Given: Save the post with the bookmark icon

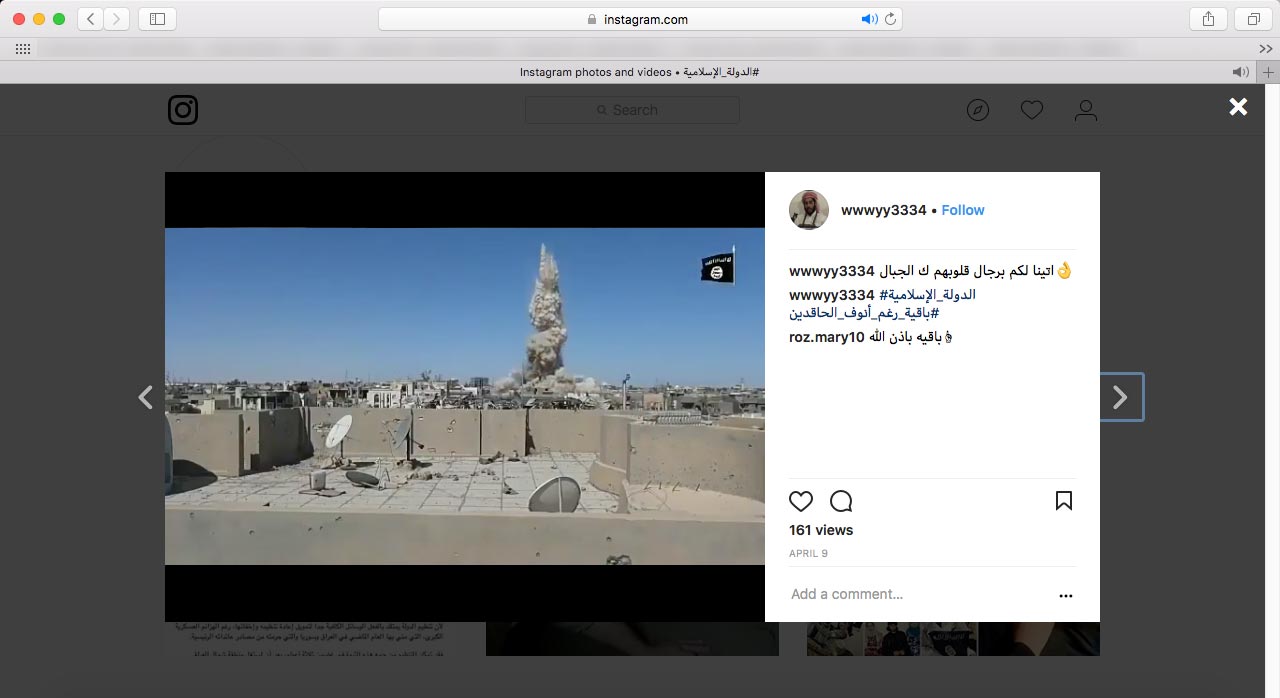Looking at the screenshot, I should pos(1064,501).
